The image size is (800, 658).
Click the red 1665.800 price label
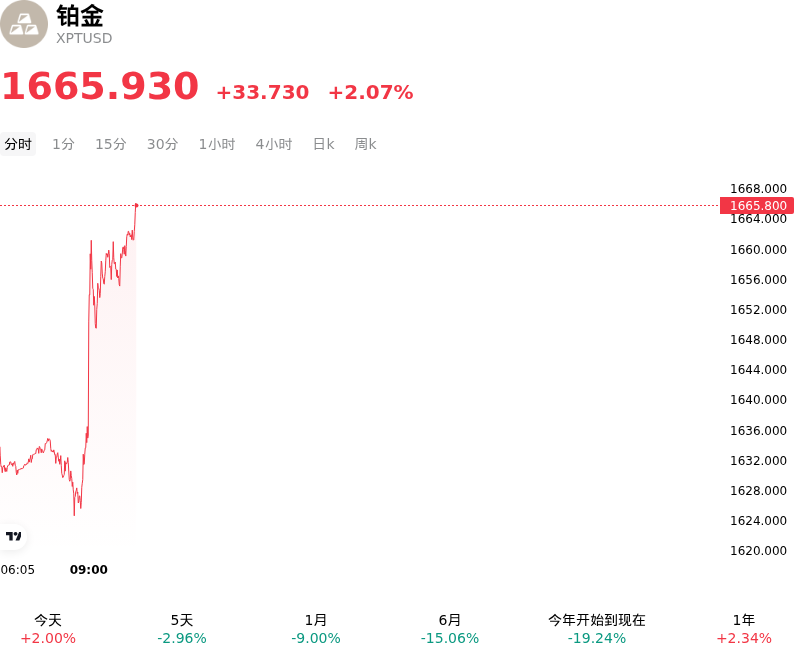coord(757,206)
